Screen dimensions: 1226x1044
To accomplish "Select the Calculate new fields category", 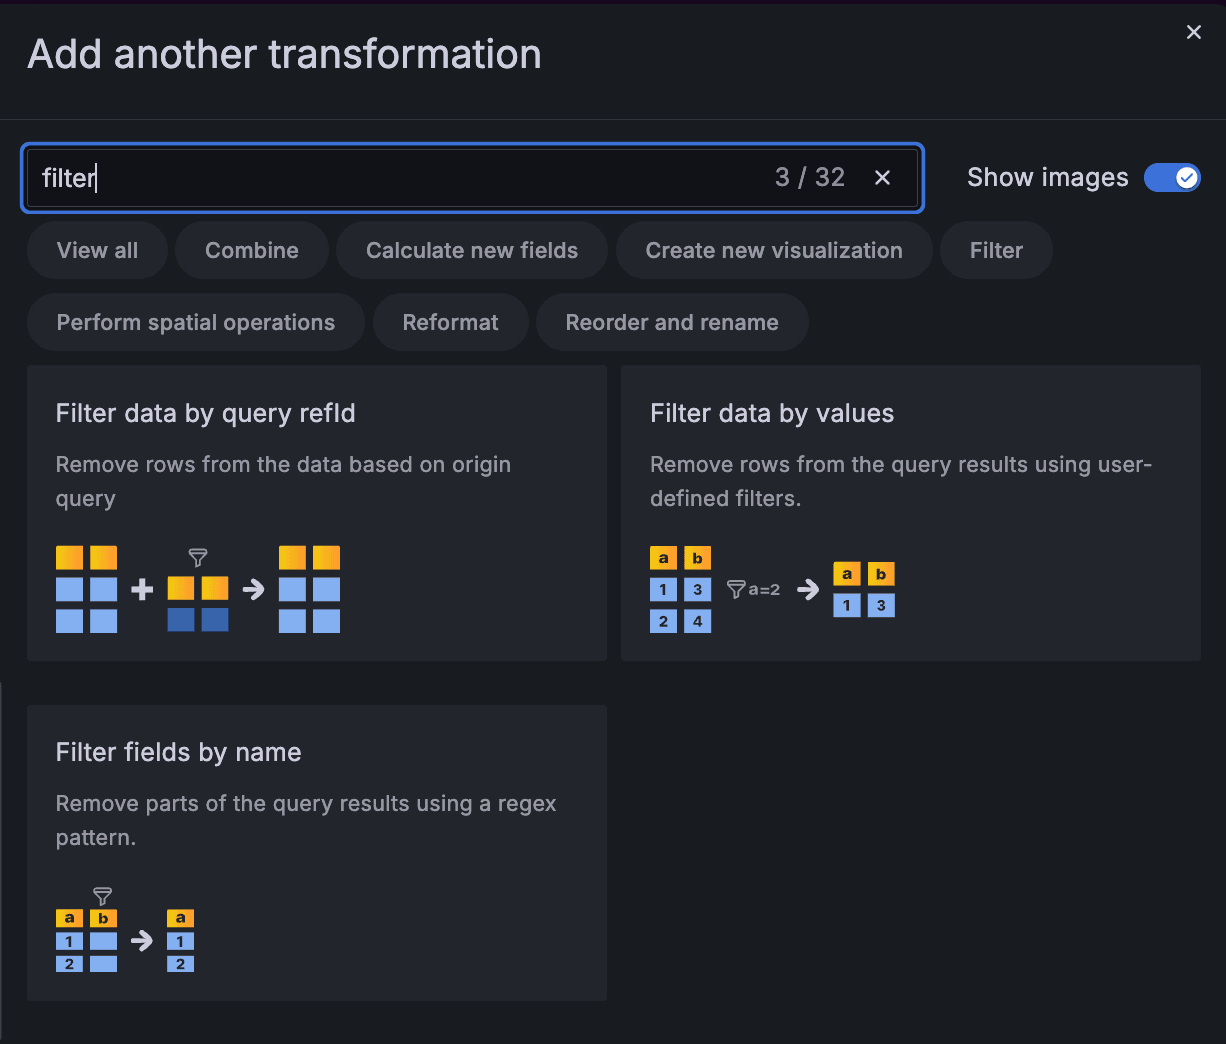I will [472, 250].
